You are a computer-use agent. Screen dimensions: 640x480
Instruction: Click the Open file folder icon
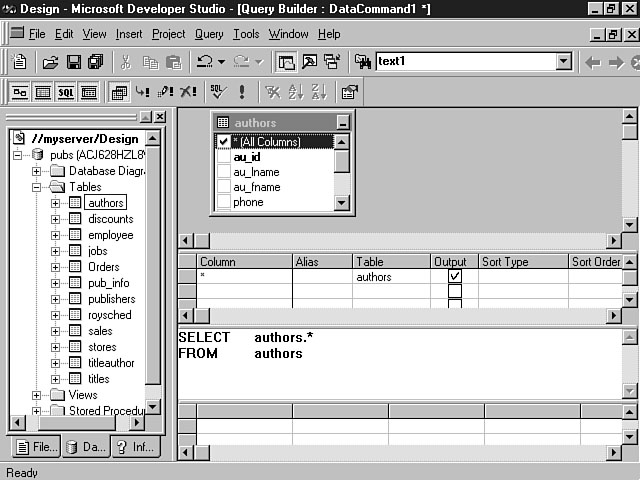pos(50,62)
